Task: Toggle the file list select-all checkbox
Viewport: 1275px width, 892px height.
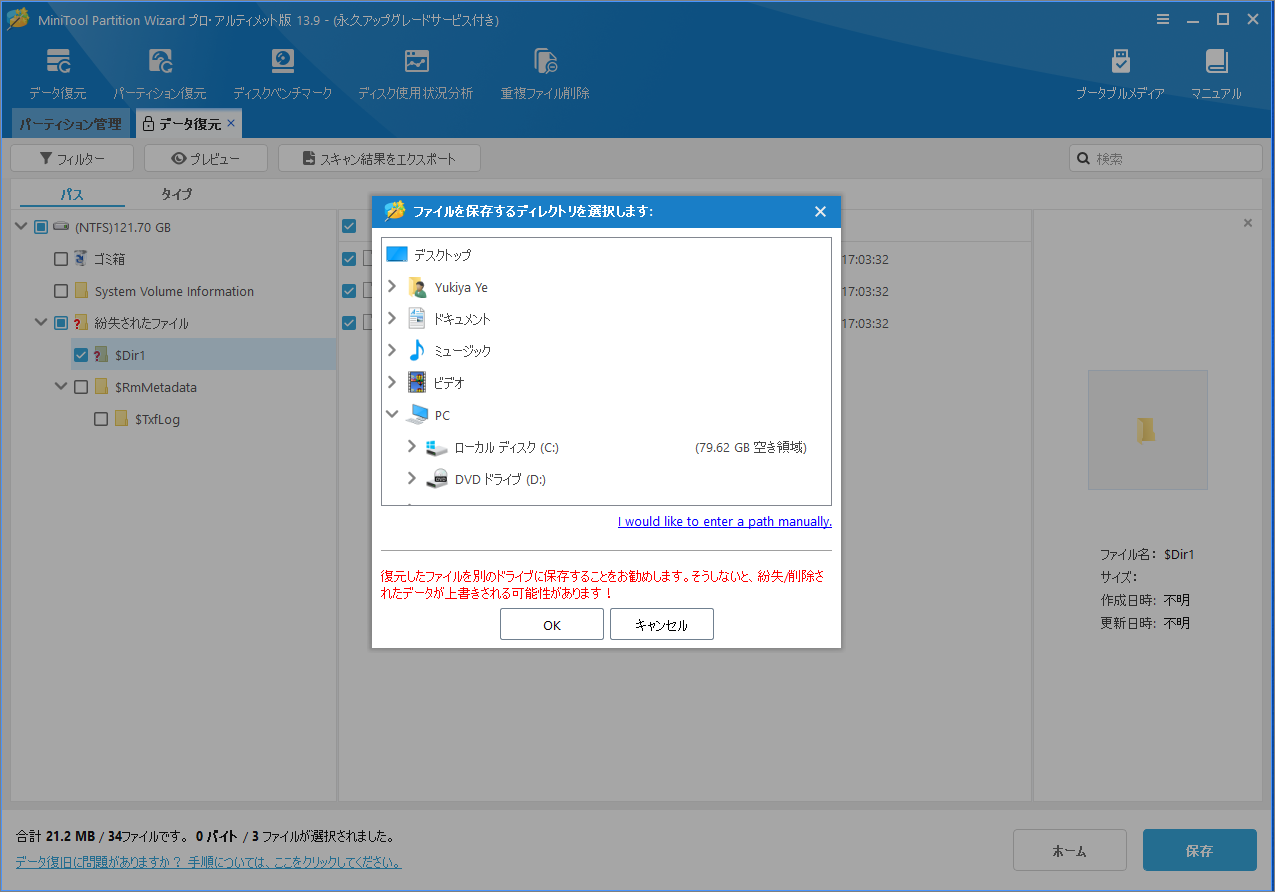Action: tap(349, 226)
